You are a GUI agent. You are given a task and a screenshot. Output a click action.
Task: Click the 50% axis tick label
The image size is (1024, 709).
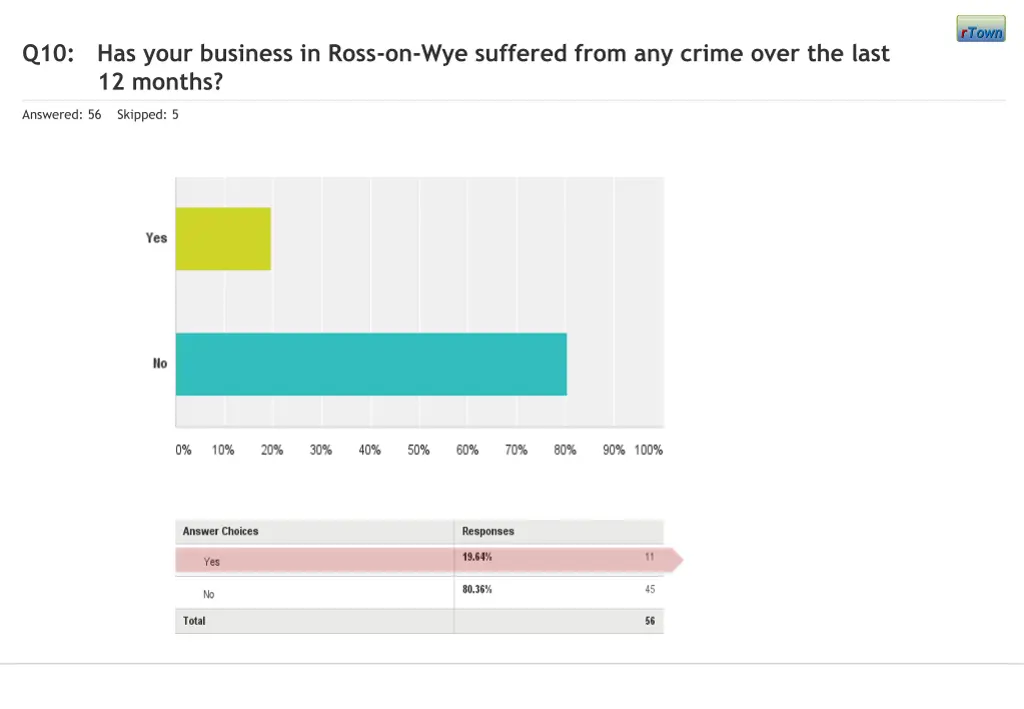tap(418, 450)
